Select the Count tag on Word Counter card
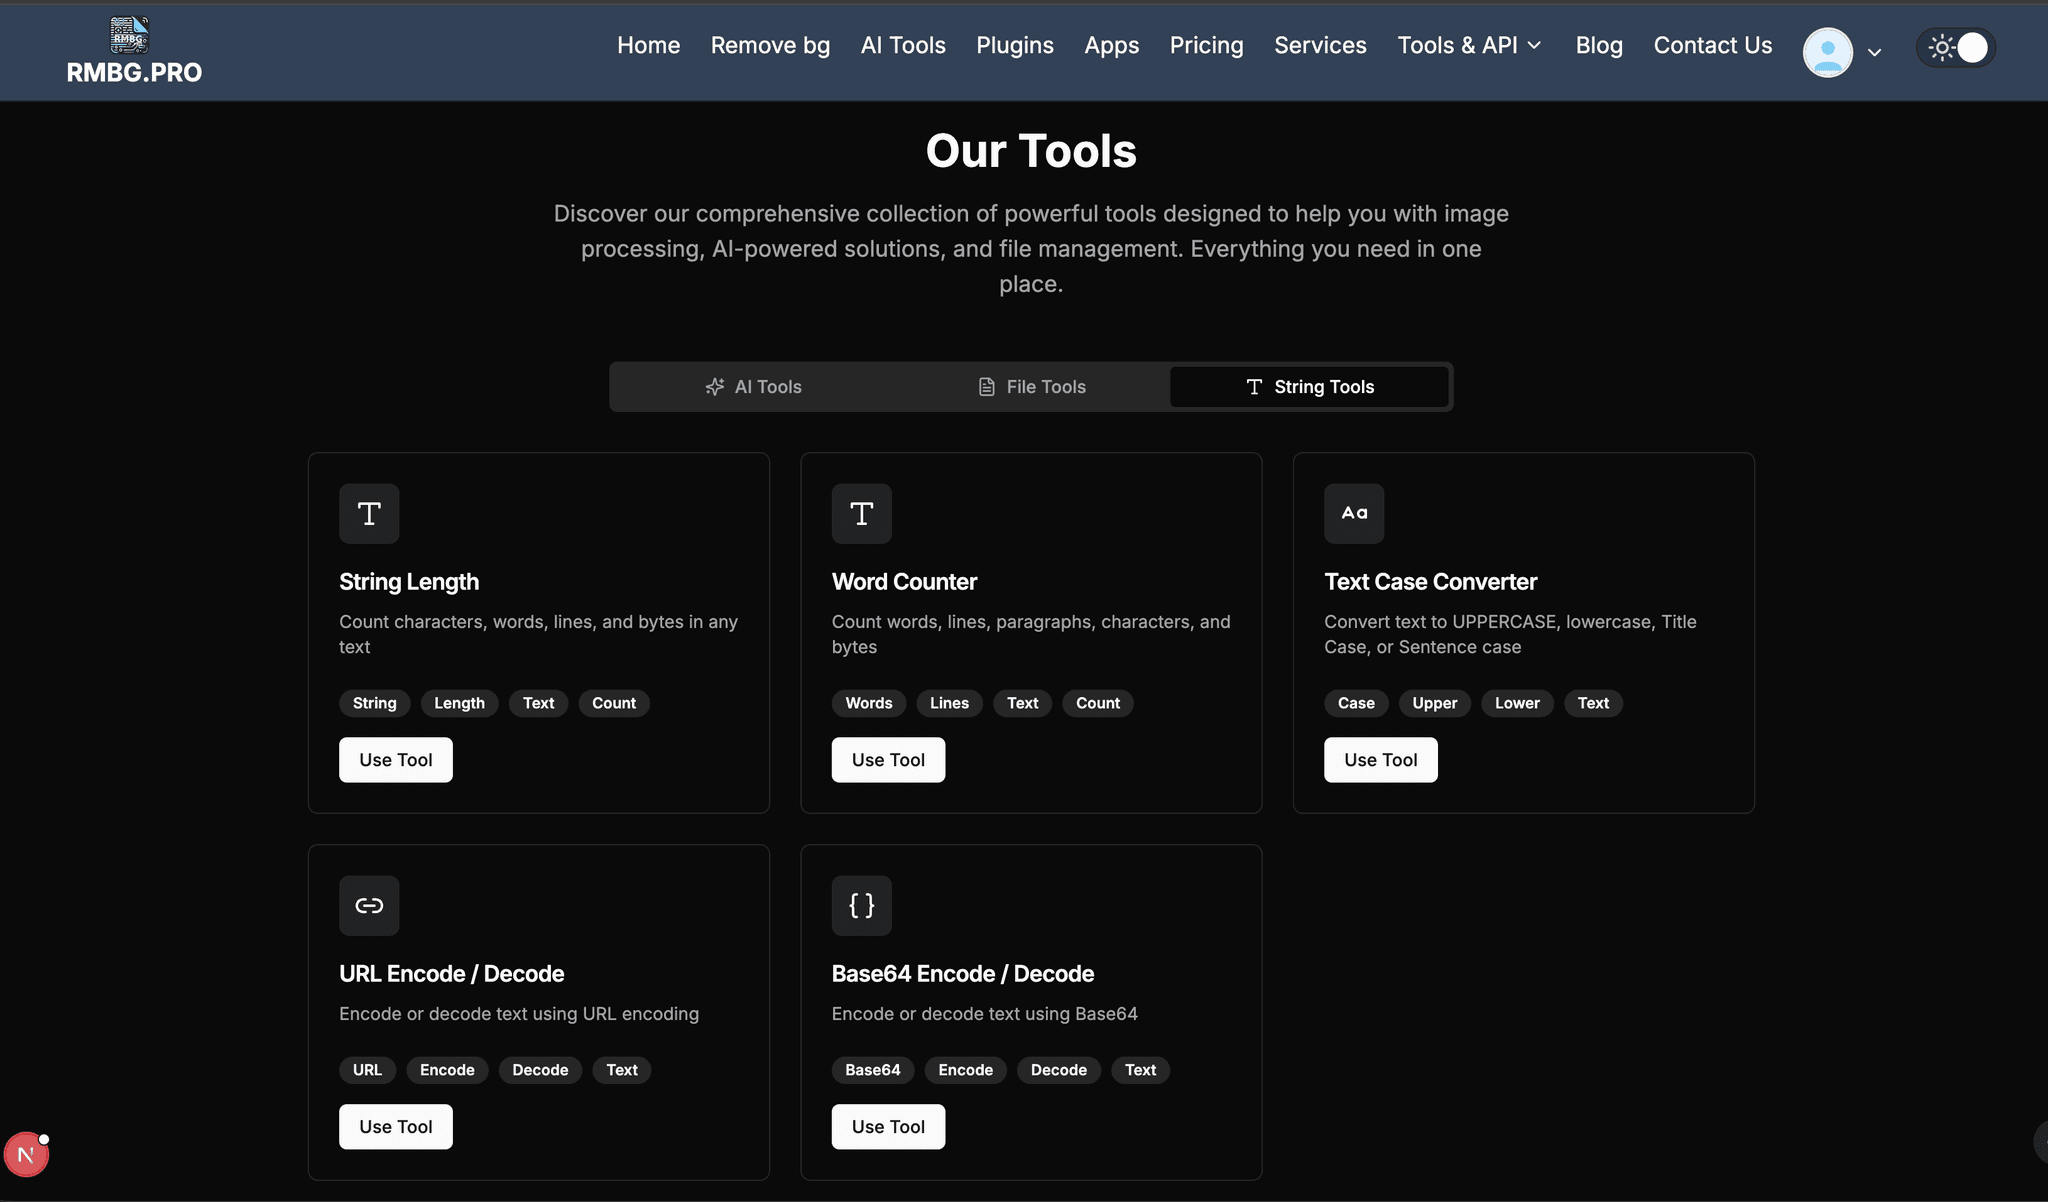 tap(1097, 703)
